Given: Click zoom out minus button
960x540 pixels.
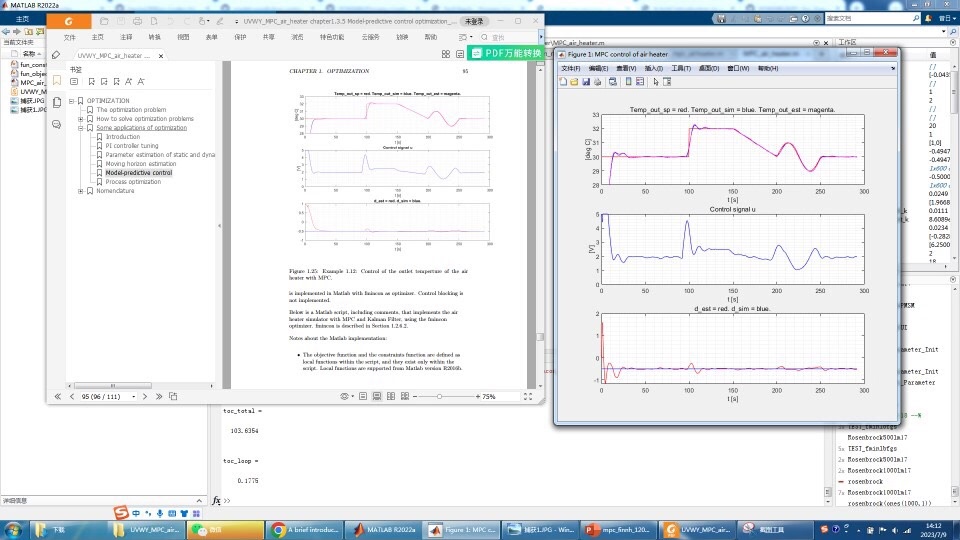Looking at the screenshot, I should pos(415,397).
